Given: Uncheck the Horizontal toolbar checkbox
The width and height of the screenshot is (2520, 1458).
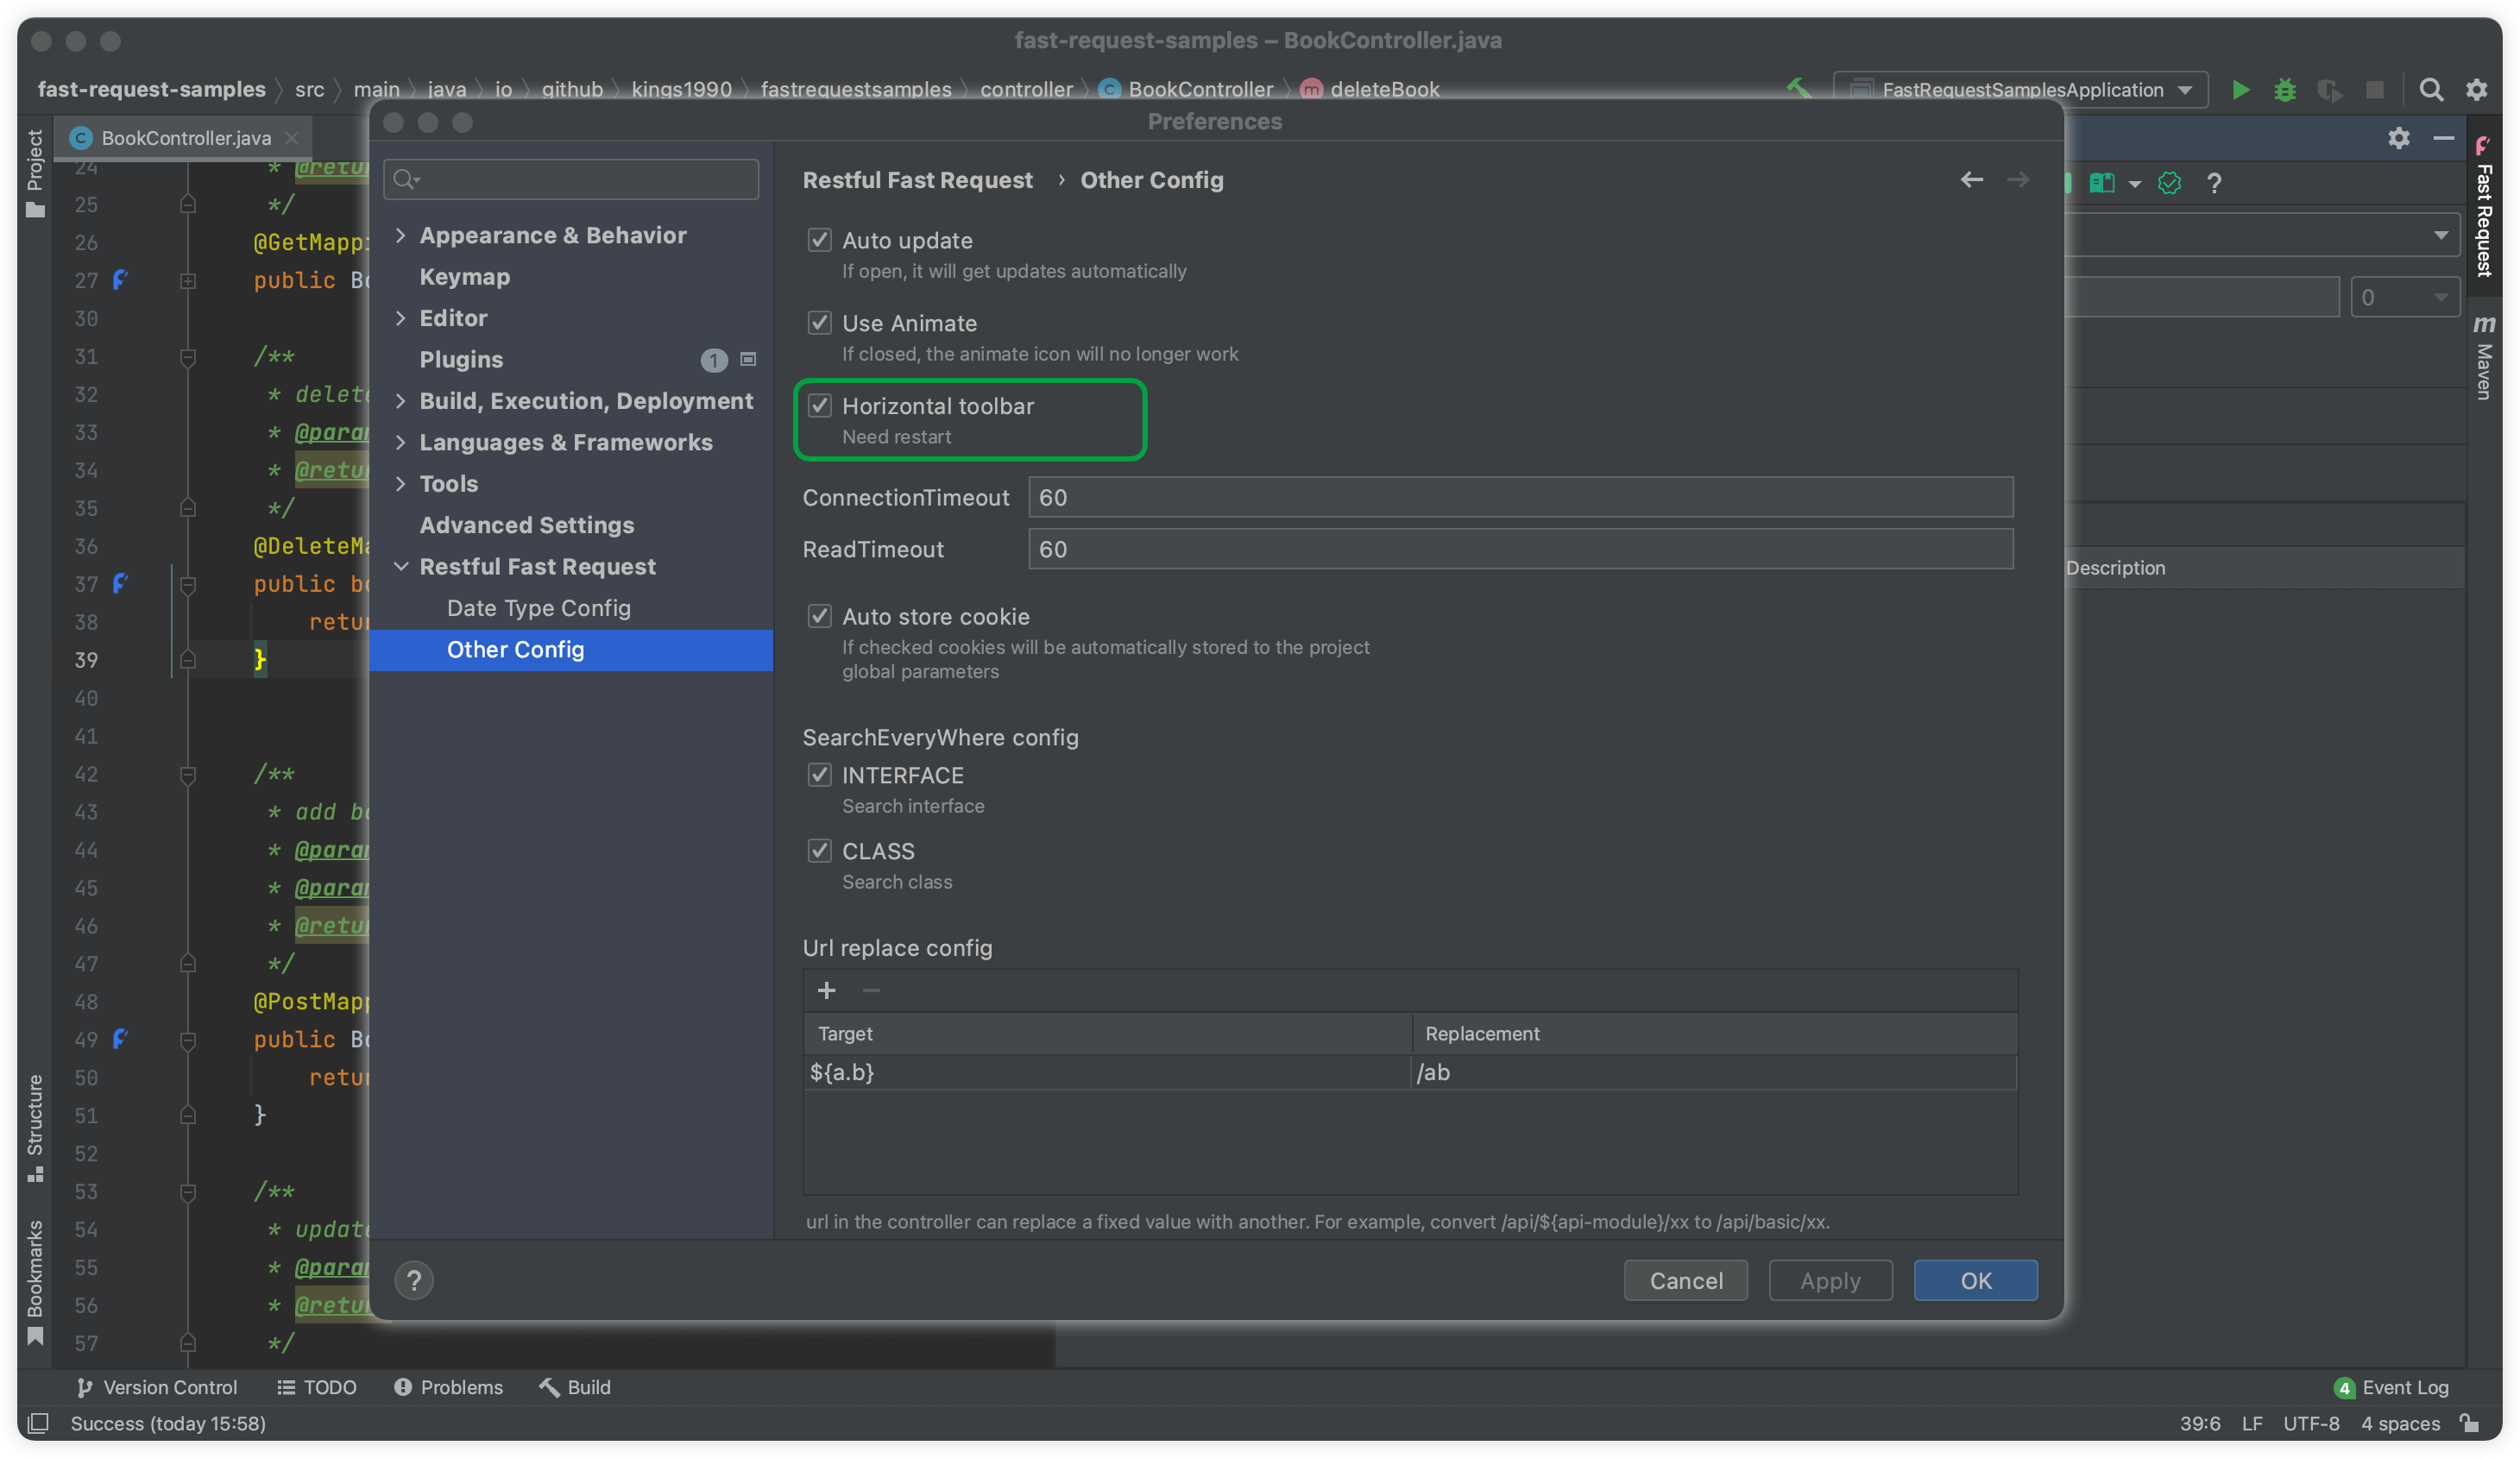Looking at the screenshot, I should click(x=819, y=406).
